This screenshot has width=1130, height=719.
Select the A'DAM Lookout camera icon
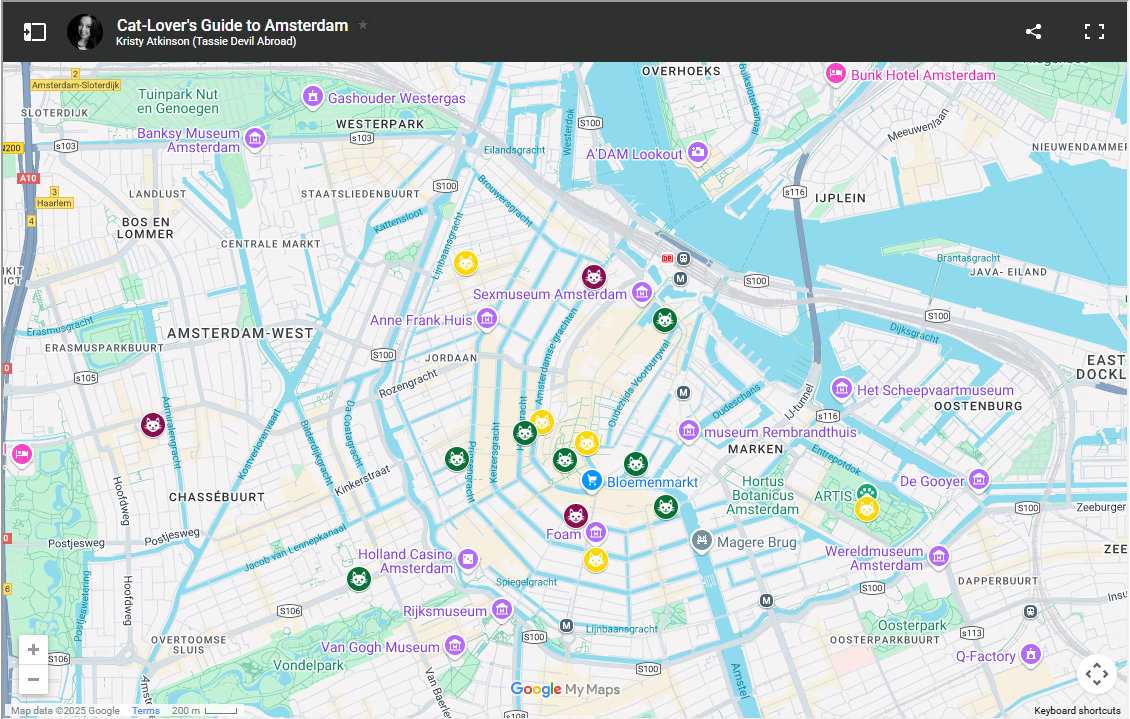tap(697, 152)
